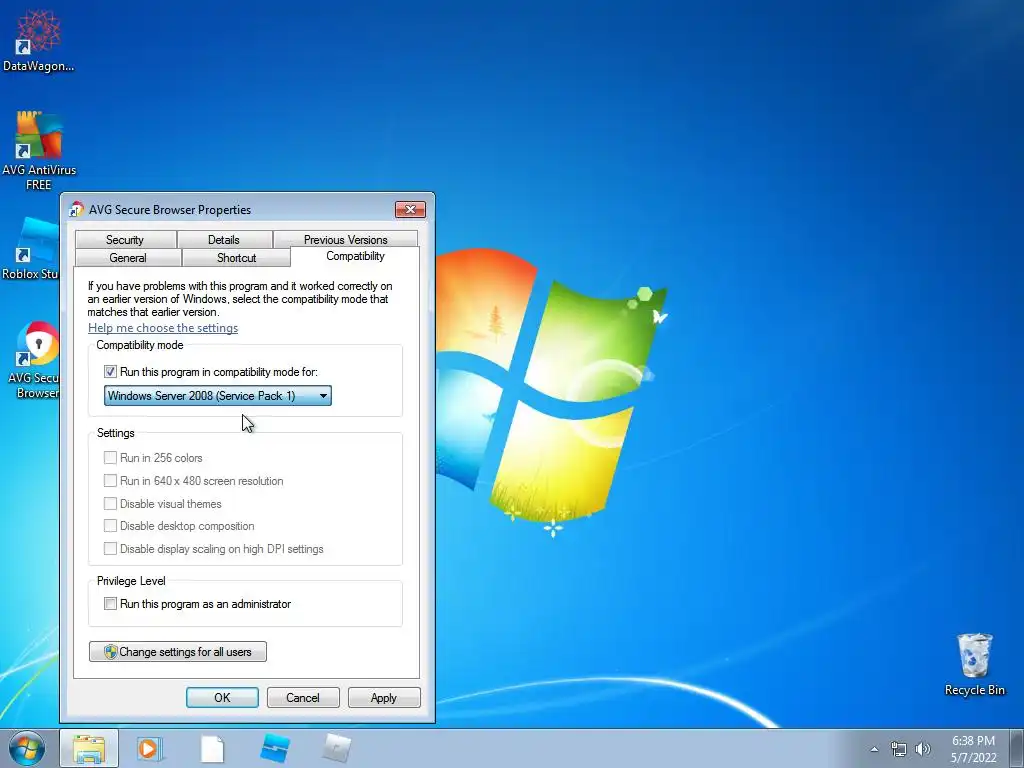Open the volume speaker tray icon
The image size is (1024, 768).
[923, 749]
